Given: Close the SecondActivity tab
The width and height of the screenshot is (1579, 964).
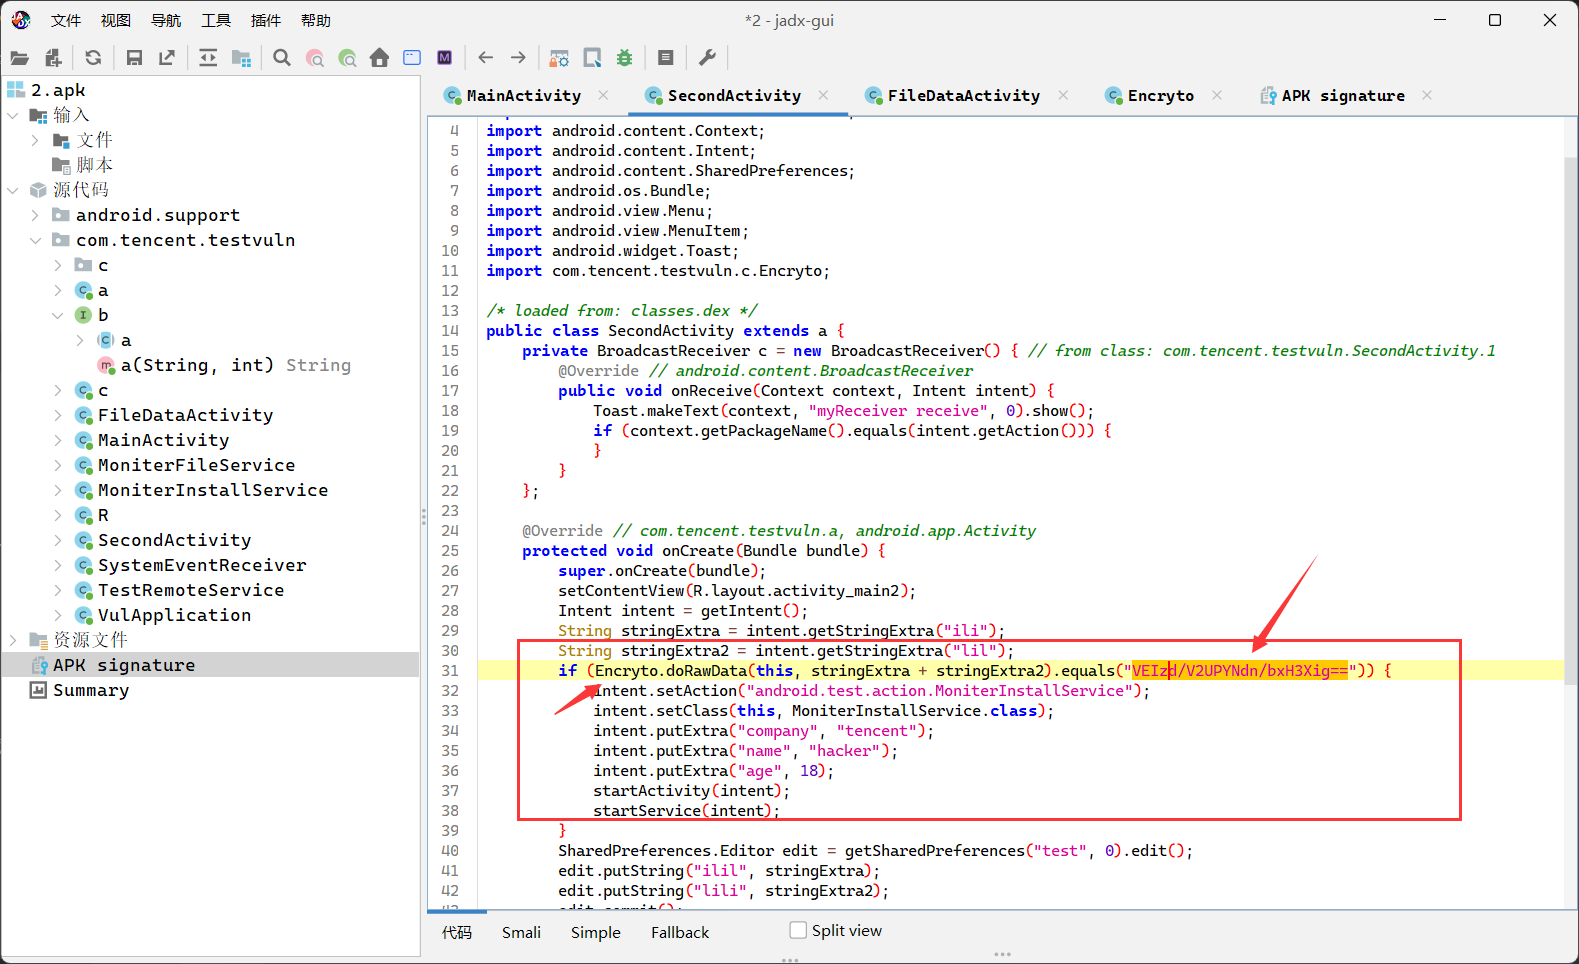Looking at the screenshot, I should point(823,95).
